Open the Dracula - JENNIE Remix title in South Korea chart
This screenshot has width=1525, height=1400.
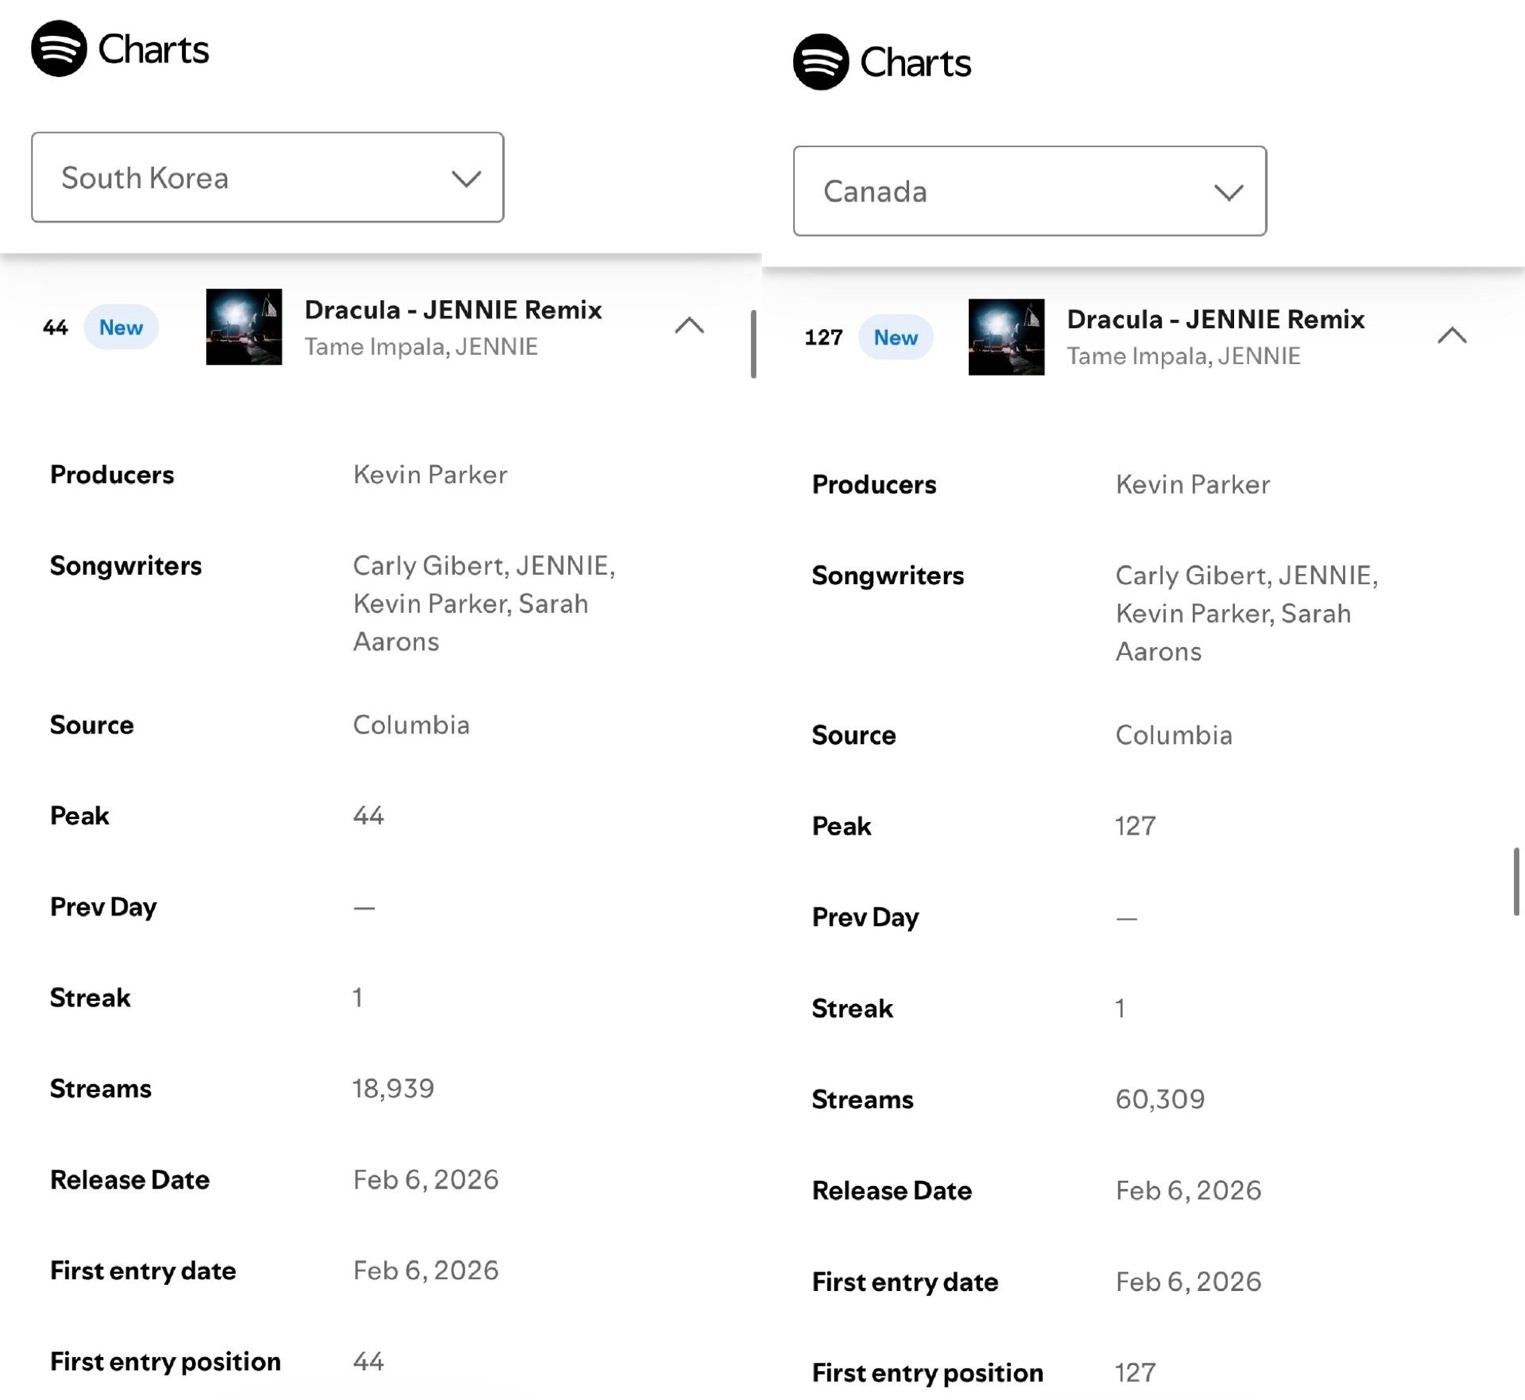(x=453, y=310)
